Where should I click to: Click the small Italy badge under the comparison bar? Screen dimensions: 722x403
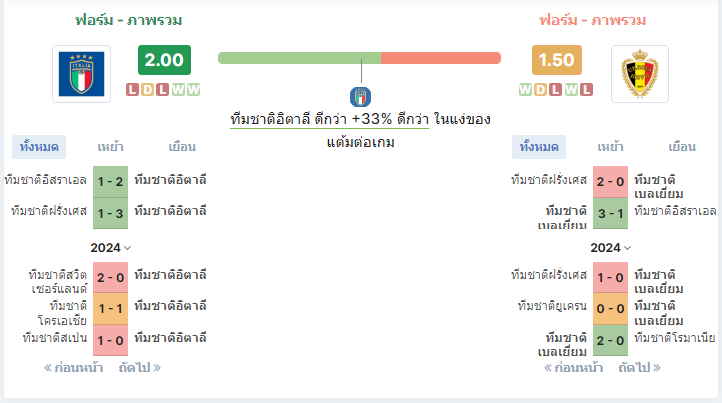click(x=360, y=97)
